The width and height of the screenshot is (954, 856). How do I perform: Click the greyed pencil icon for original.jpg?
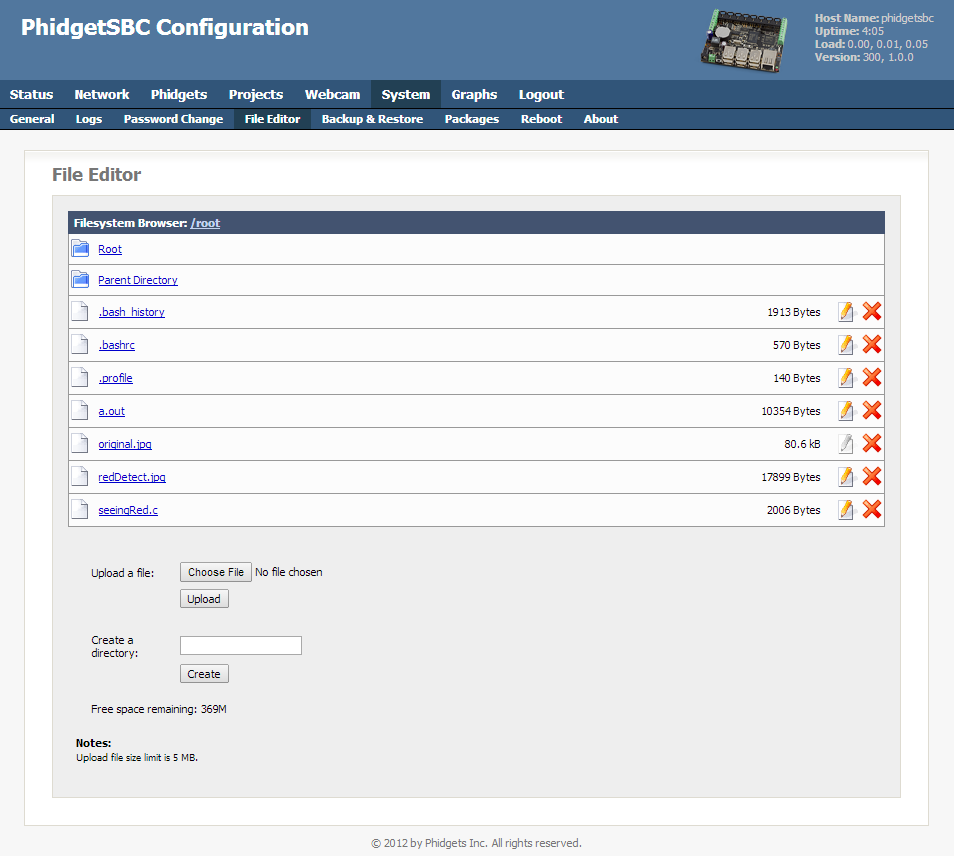click(846, 444)
